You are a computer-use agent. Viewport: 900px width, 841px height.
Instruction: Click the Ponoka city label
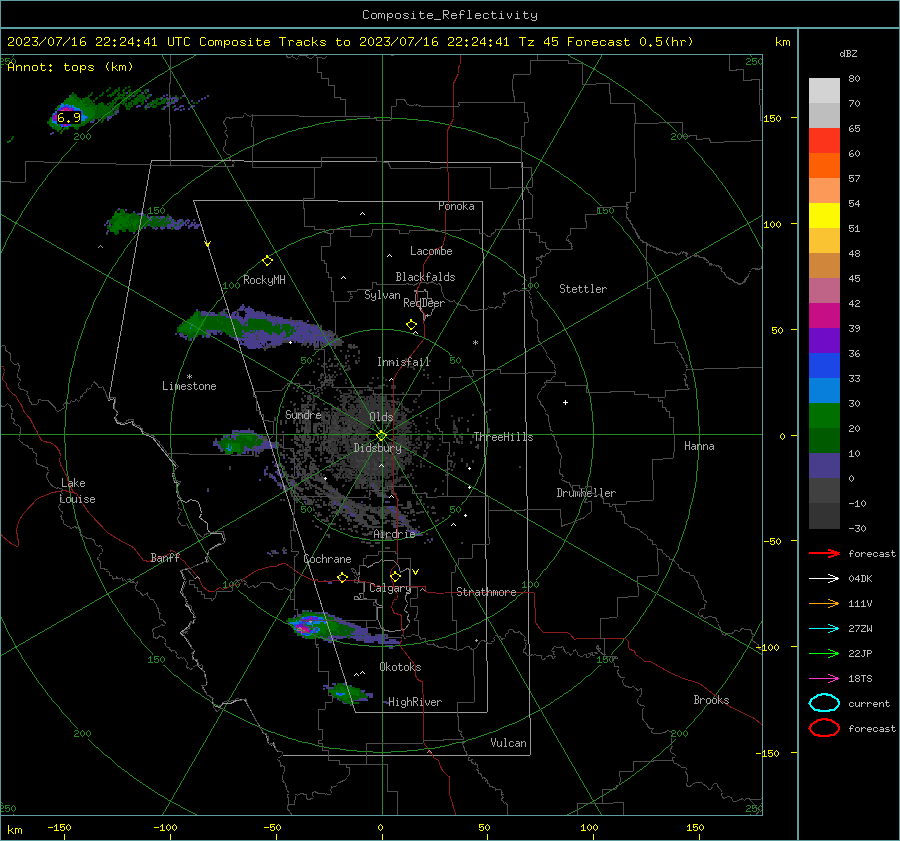coord(456,206)
